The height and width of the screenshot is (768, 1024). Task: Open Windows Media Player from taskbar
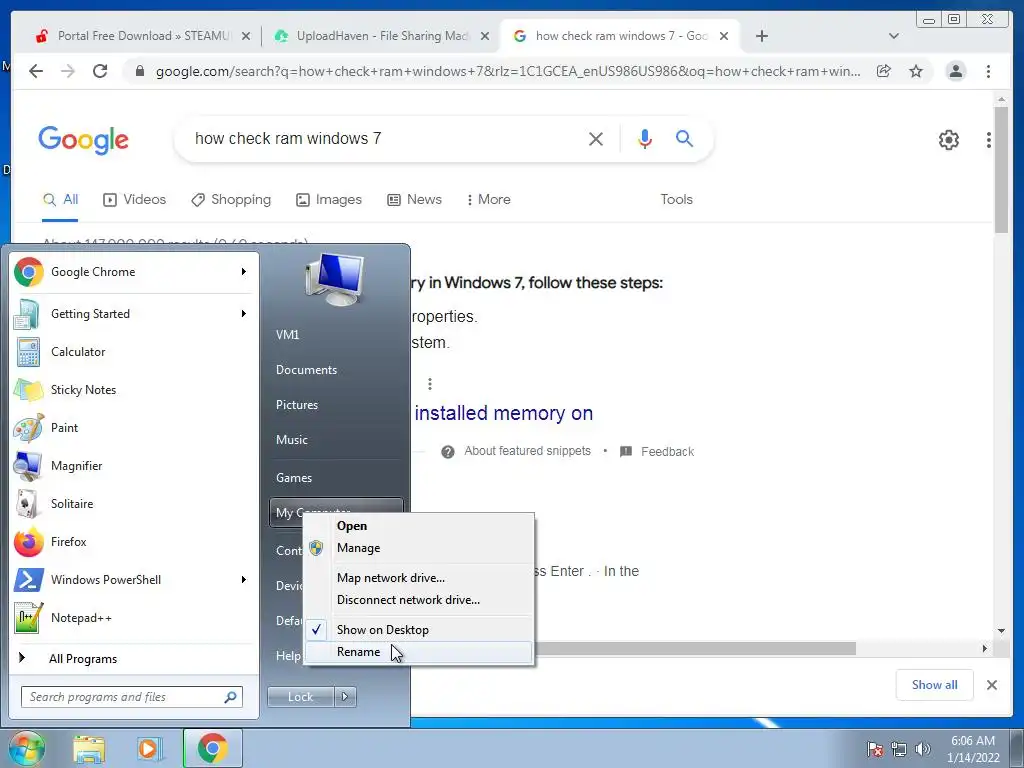click(x=150, y=748)
